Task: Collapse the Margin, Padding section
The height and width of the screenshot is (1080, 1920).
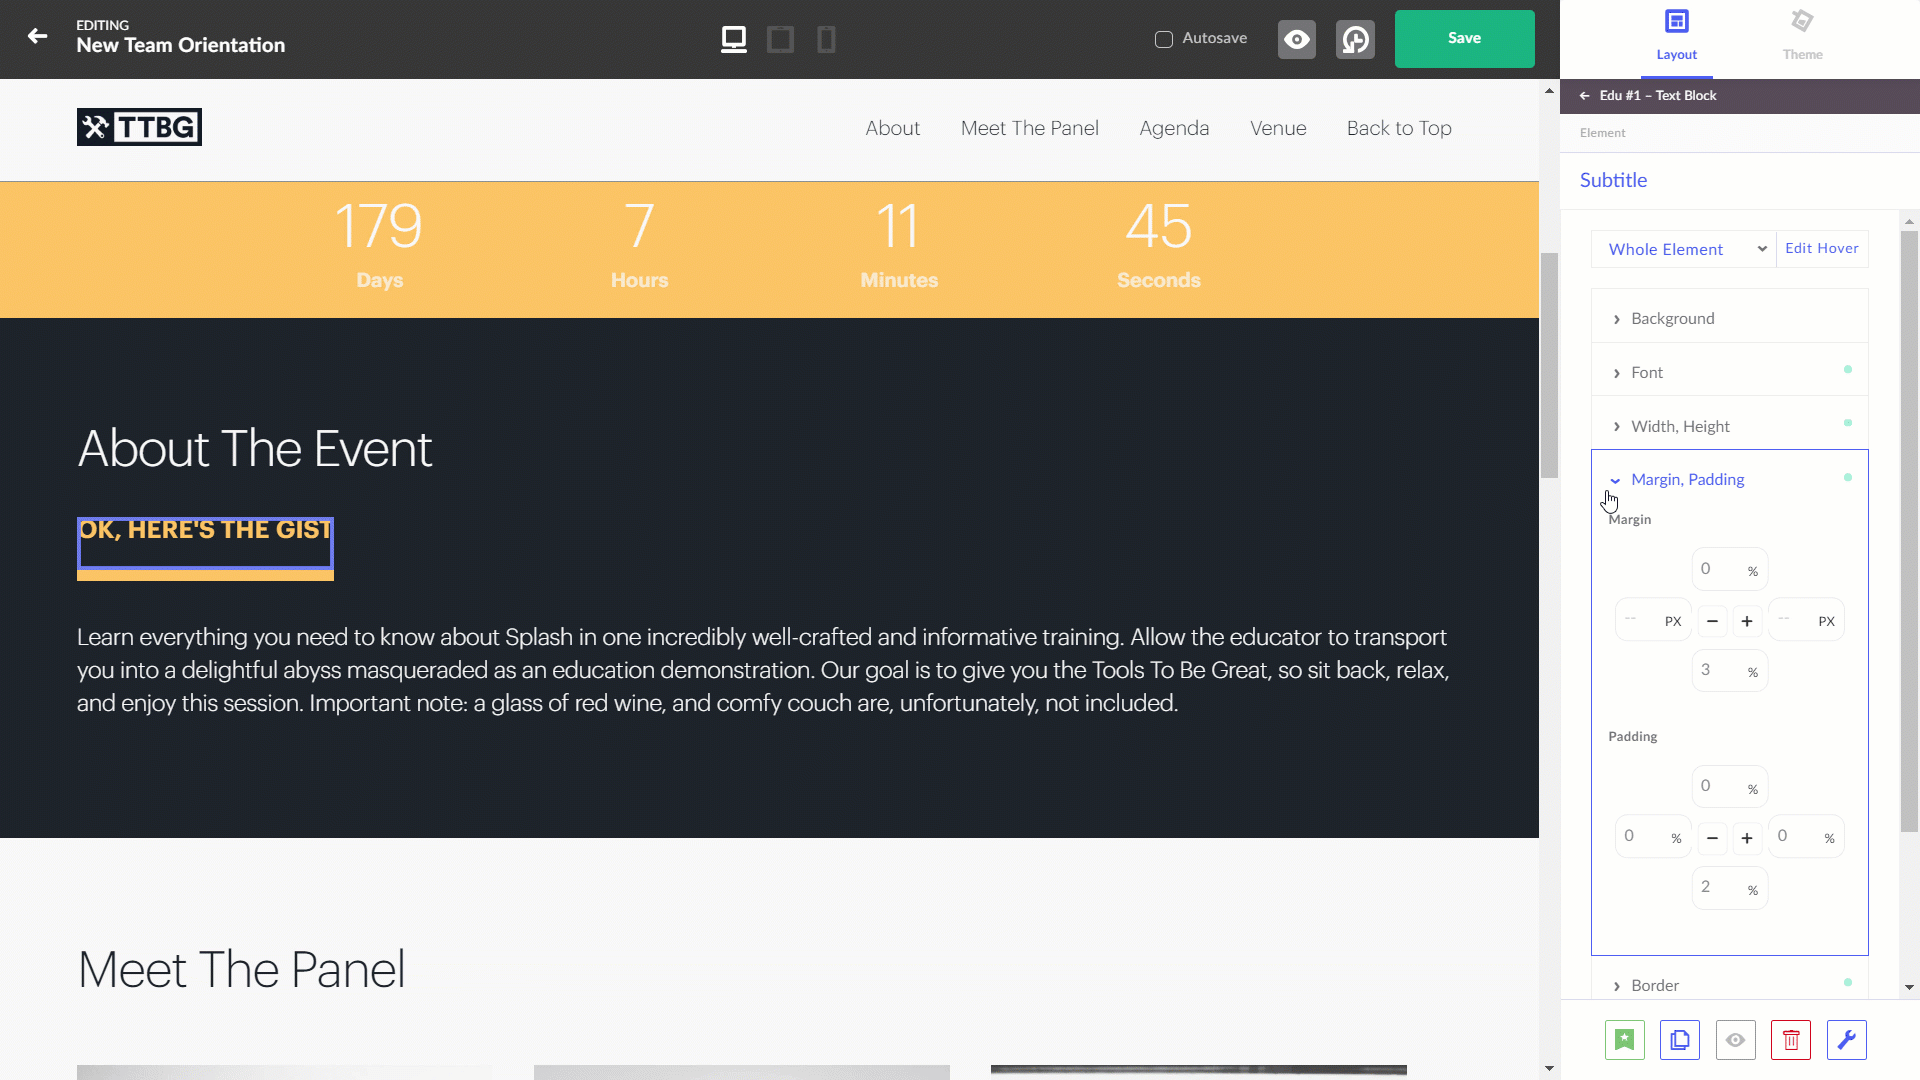Action: click(x=1730, y=479)
